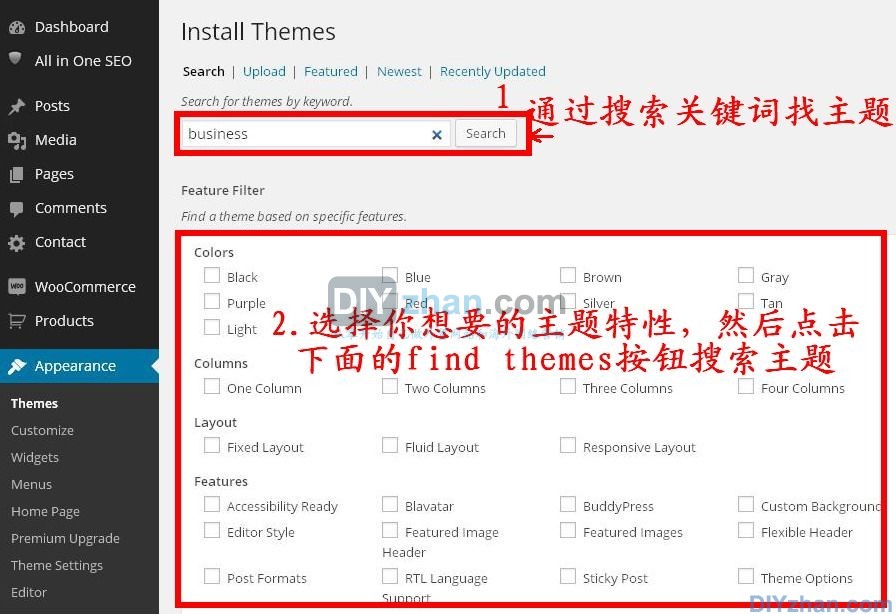Click the Products cart icon
896x614 pixels.
click(x=16, y=321)
